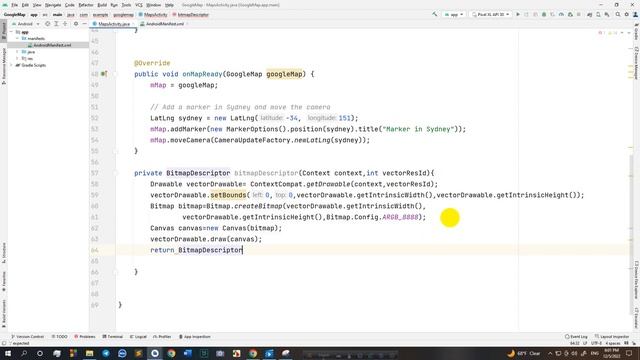The width and height of the screenshot is (640, 360).
Task: Open the Refactor menu
Action: pyautogui.click(x=86, y=5)
